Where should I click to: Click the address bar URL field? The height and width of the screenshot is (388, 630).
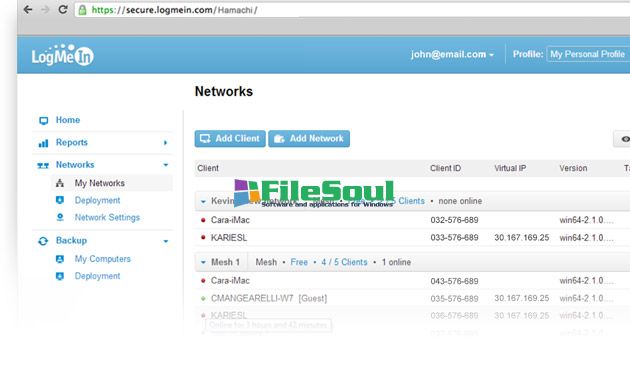[x=352, y=10]
